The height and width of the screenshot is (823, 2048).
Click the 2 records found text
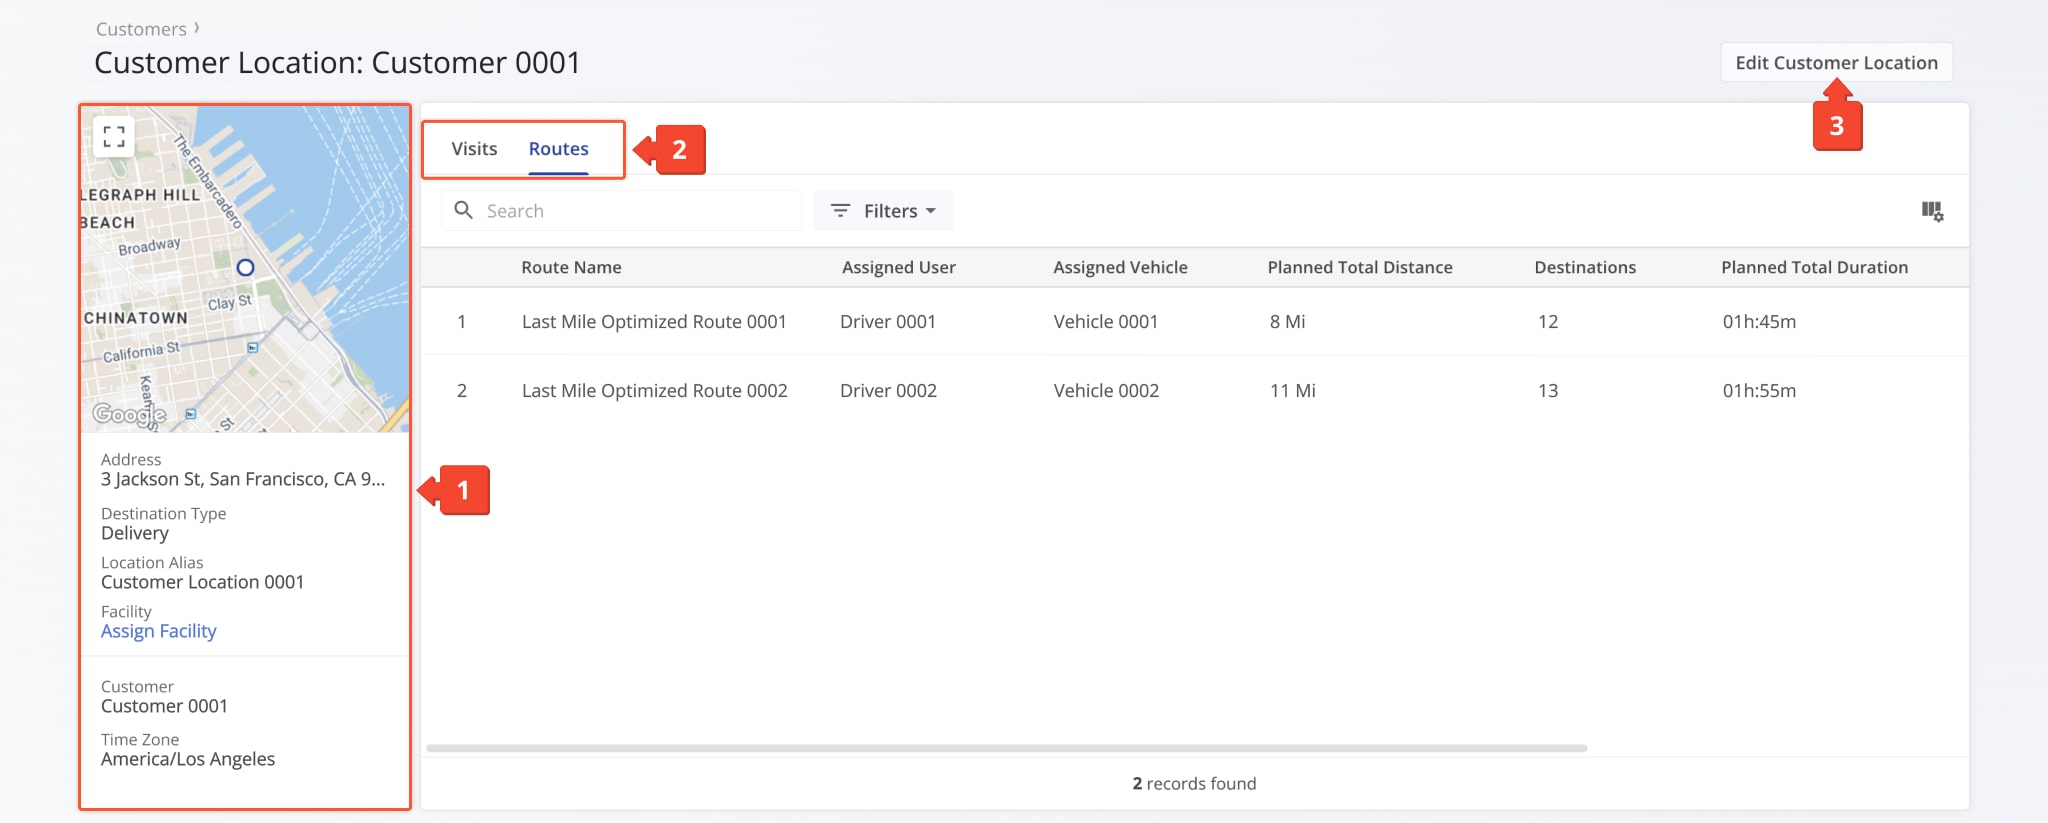click(x=1194, y=784)
